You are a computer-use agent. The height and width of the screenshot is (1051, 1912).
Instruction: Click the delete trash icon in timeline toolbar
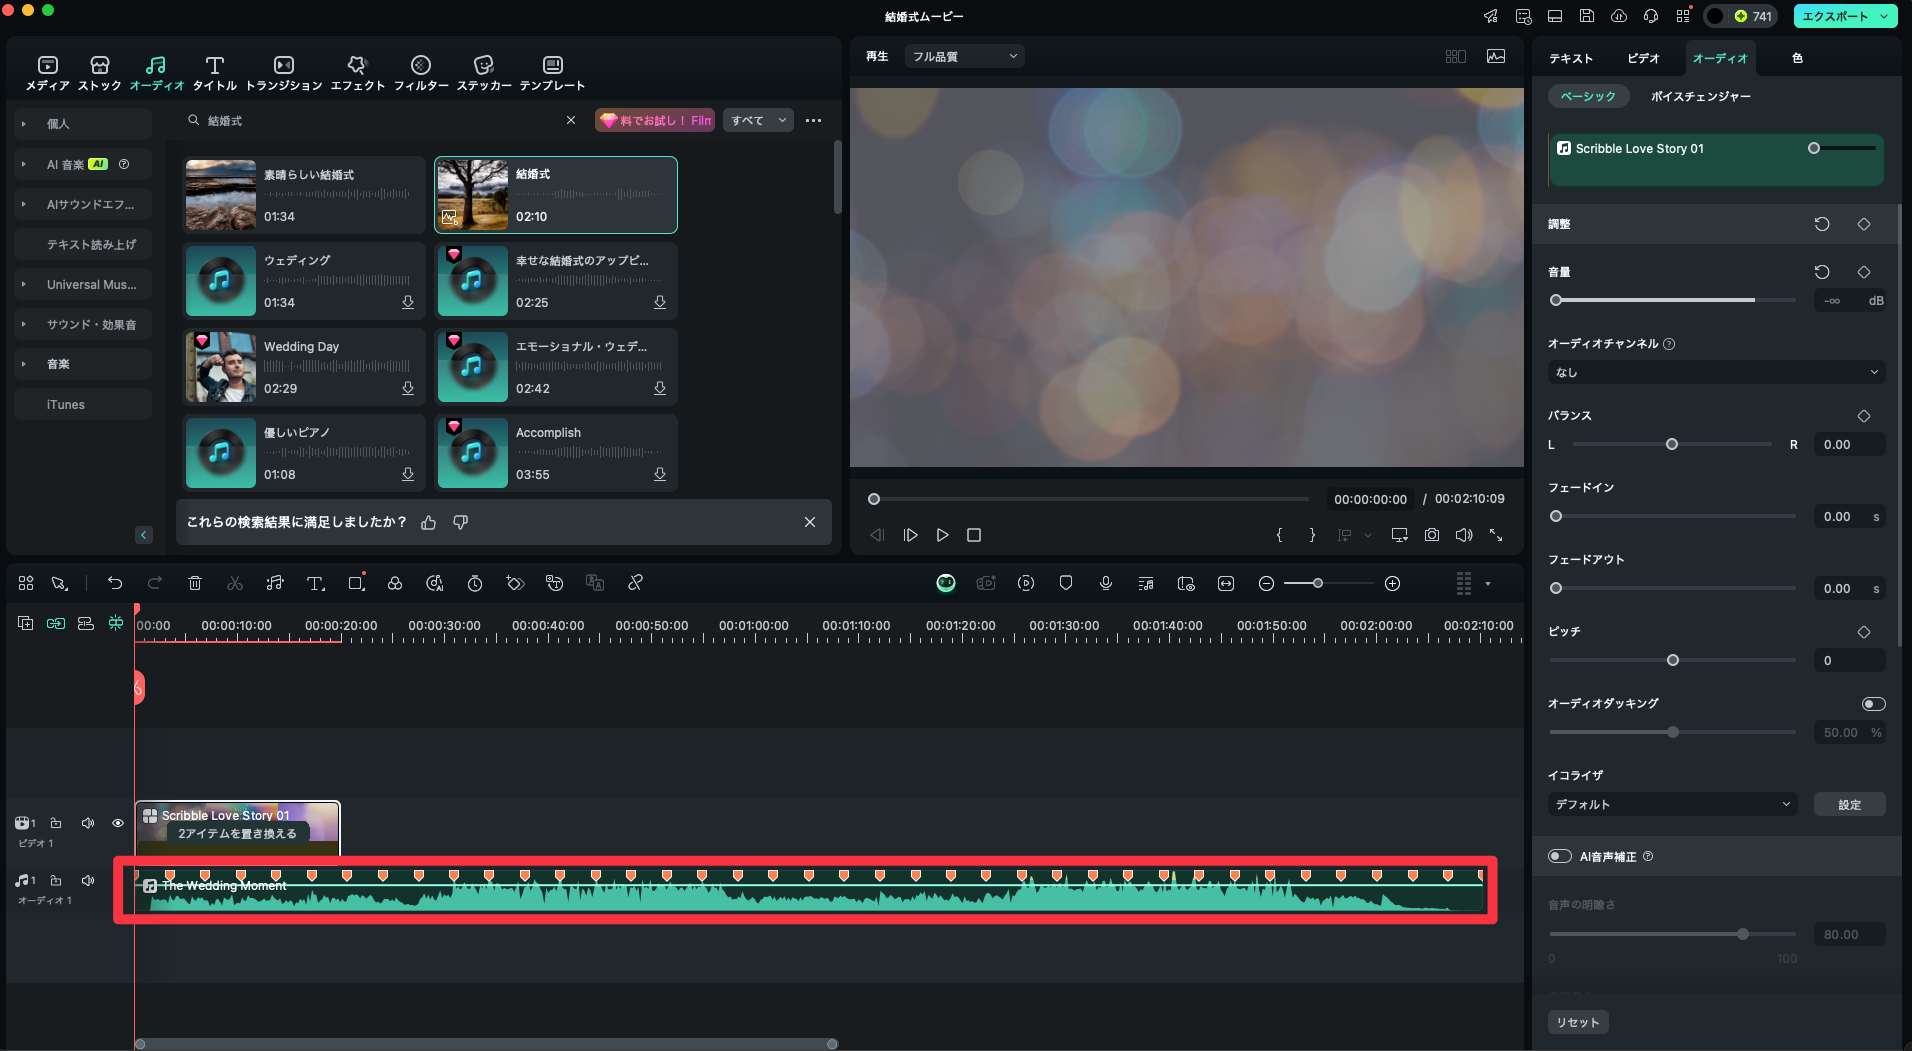[195, 583]
